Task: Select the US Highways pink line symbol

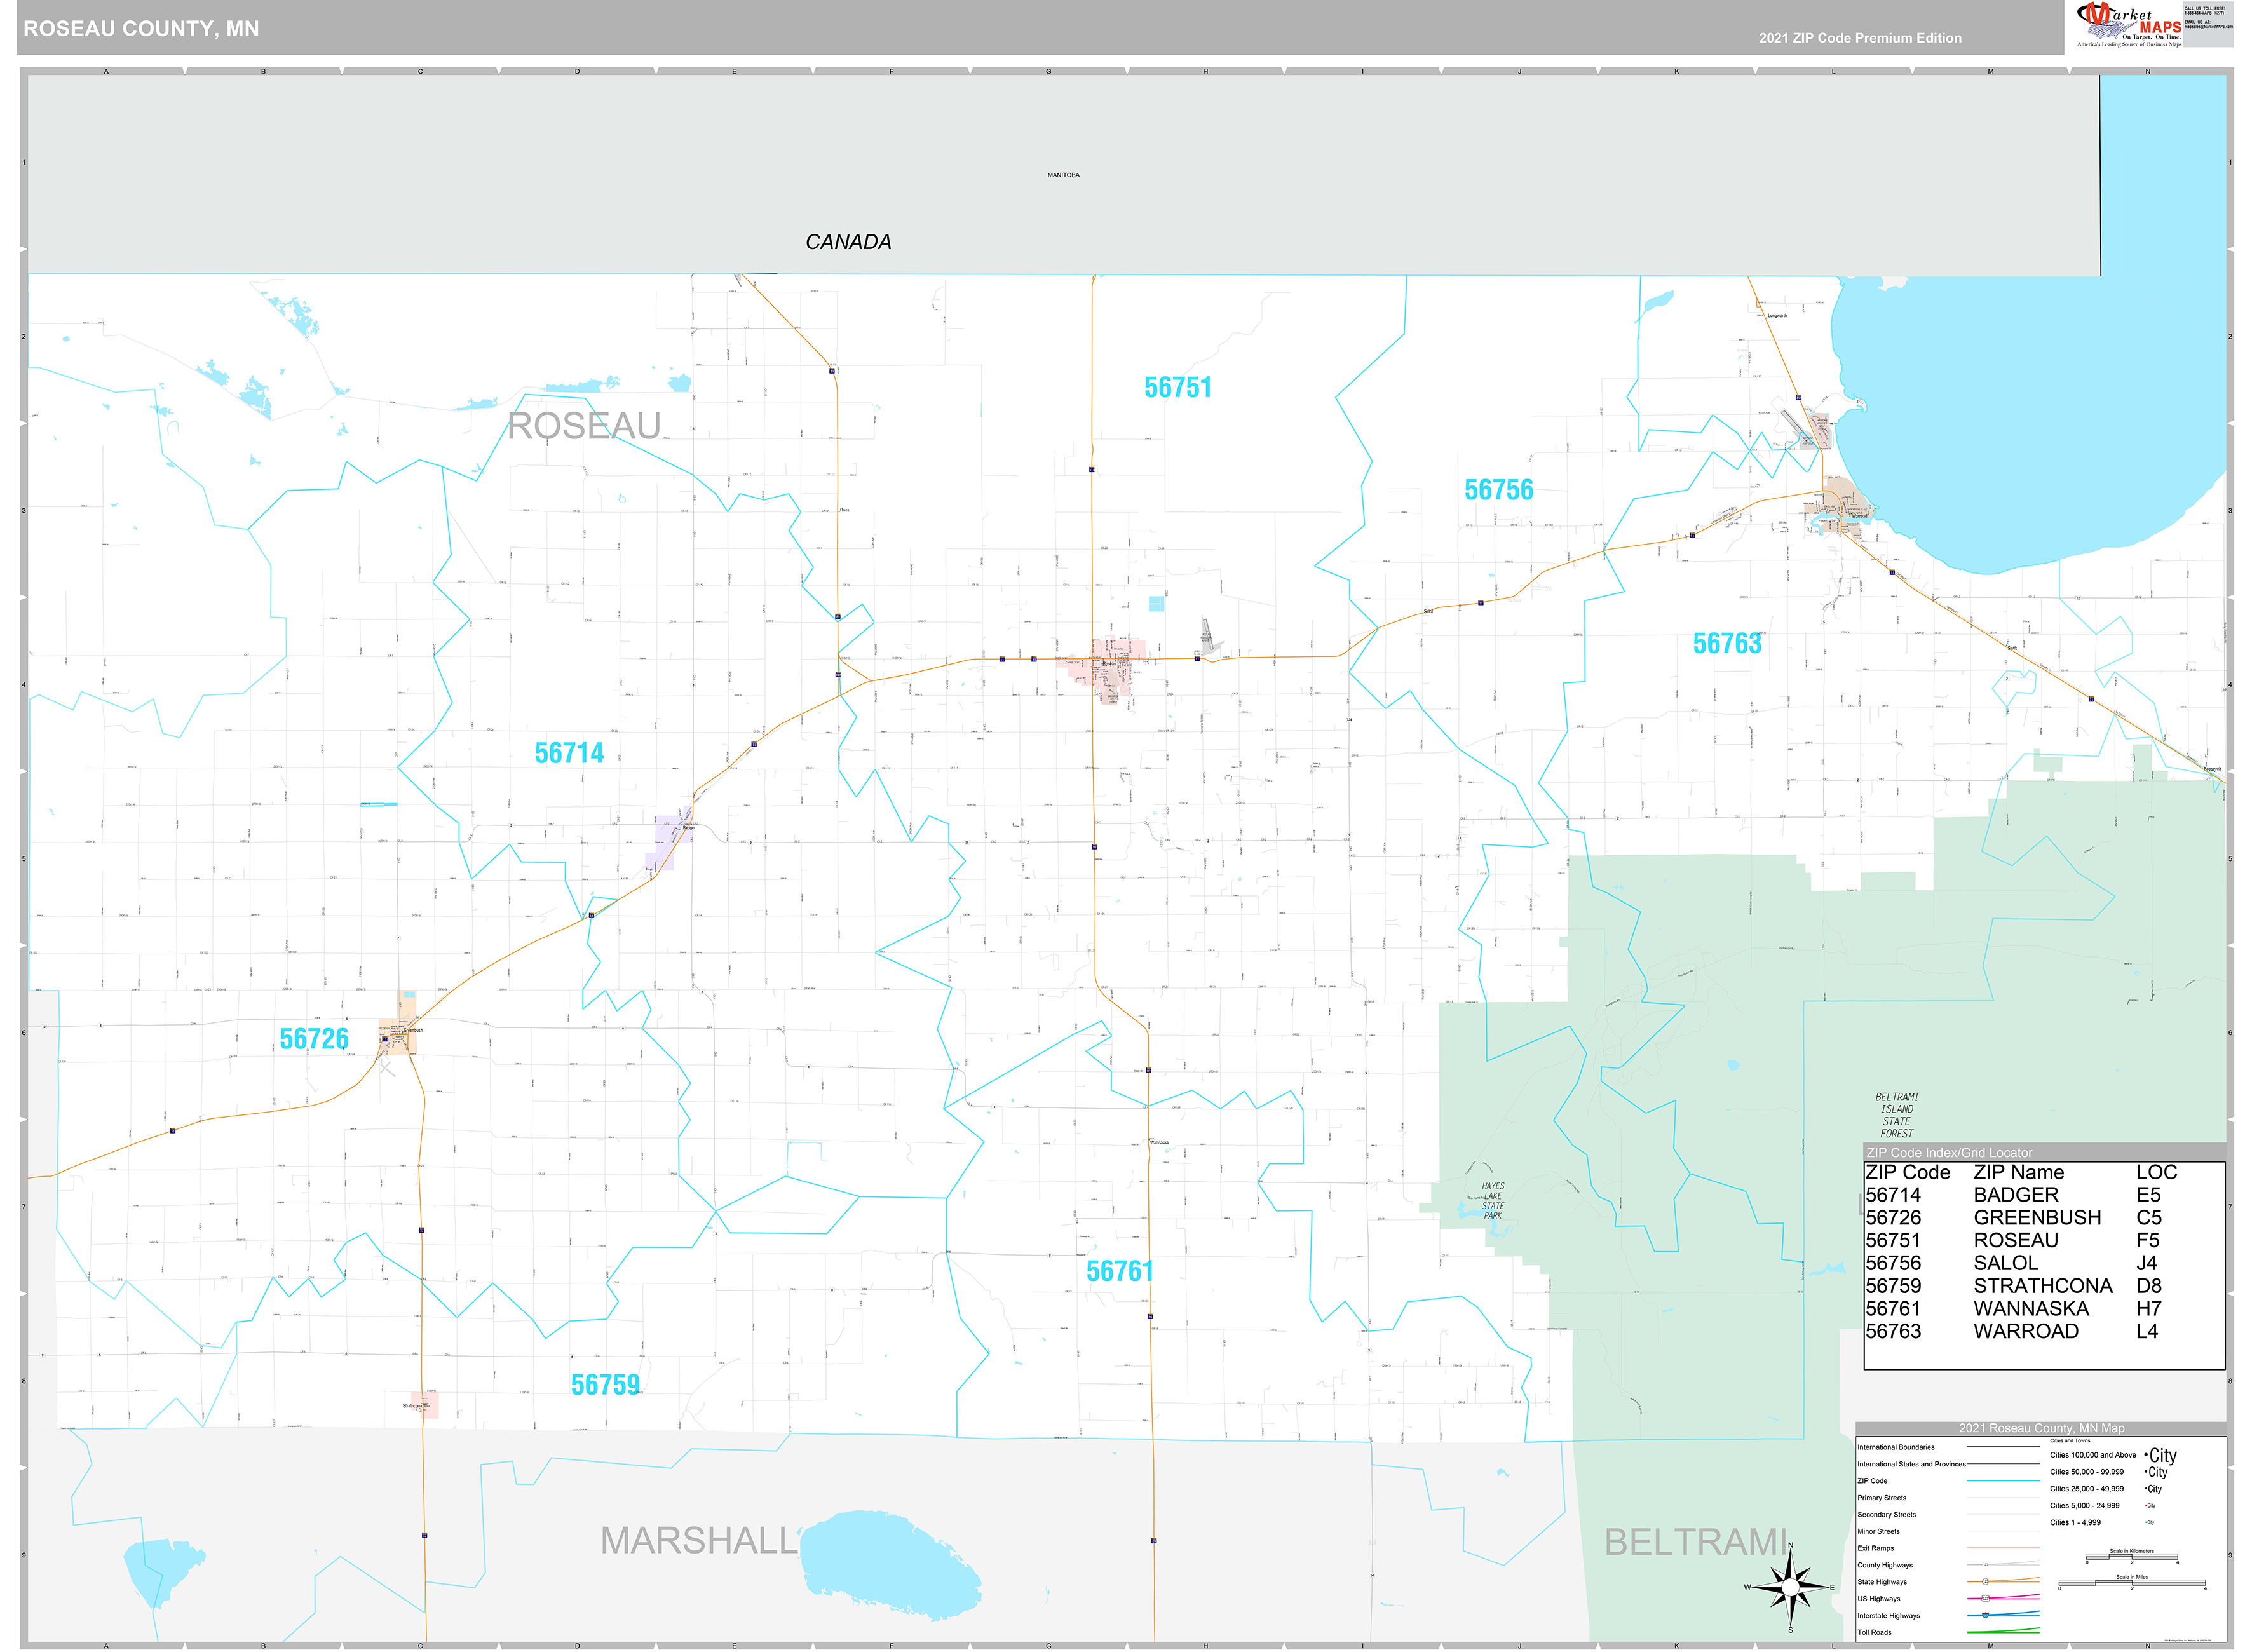Action: [2003, 1599]
